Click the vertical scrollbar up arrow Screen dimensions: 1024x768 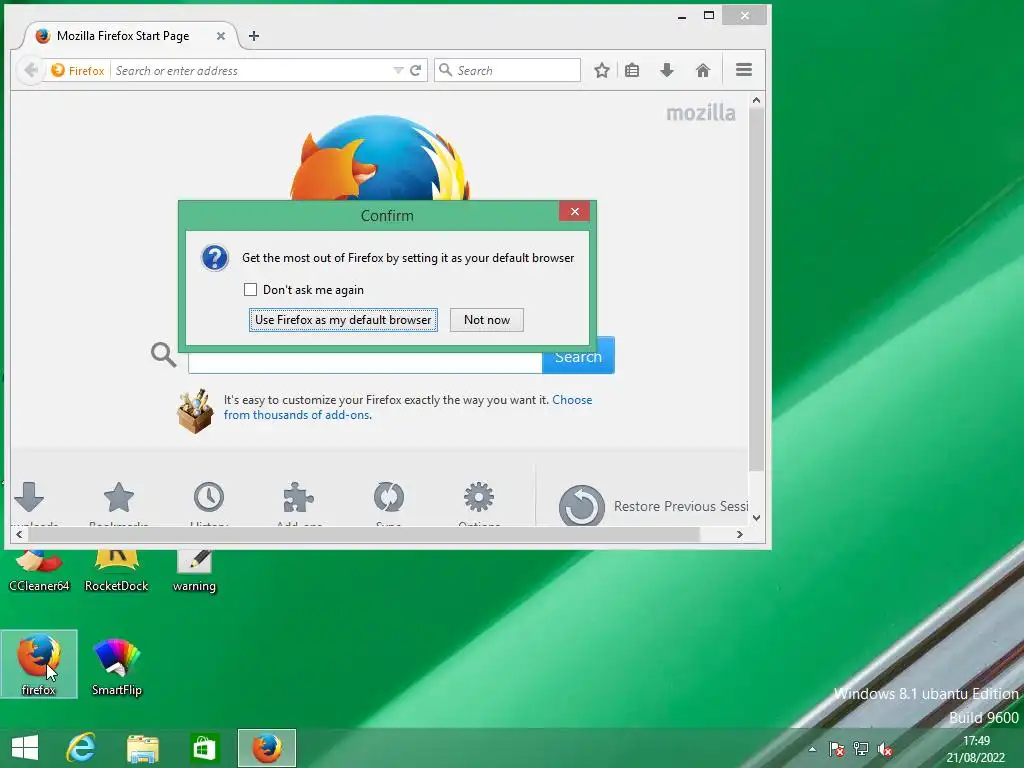pos(756,100)
